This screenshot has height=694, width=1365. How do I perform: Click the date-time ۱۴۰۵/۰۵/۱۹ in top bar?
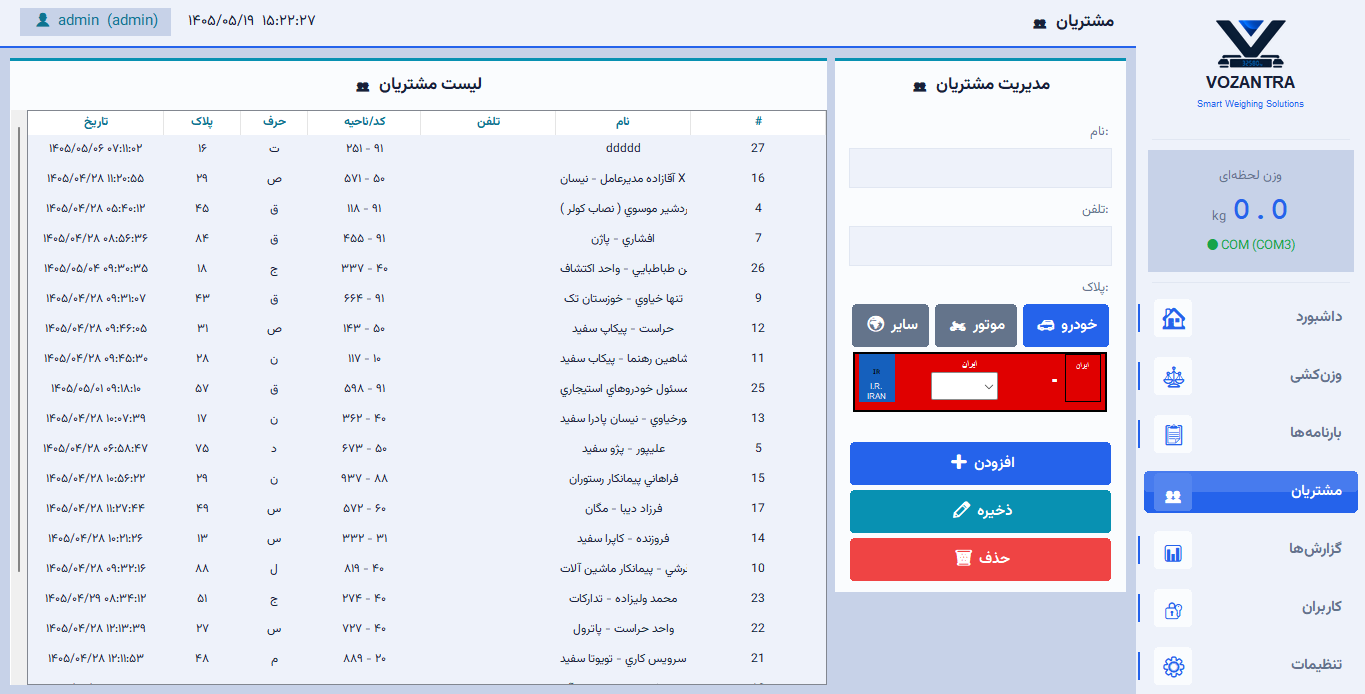tap(251, 21)
